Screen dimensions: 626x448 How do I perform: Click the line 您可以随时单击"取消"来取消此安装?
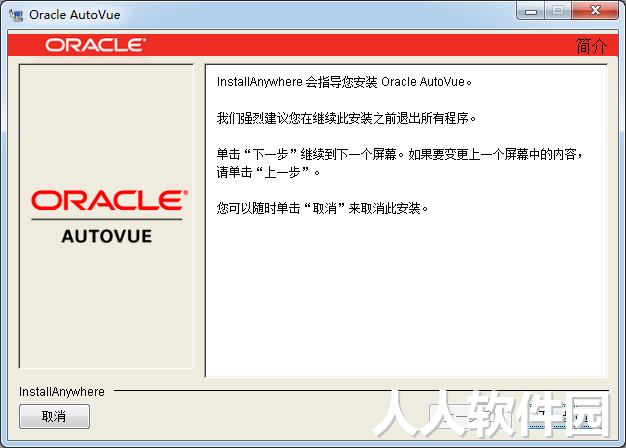point(322,208)
